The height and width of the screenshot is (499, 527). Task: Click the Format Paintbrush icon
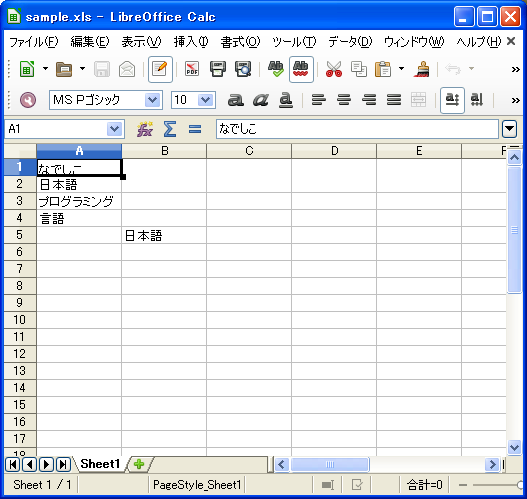[x=422, y=69]
